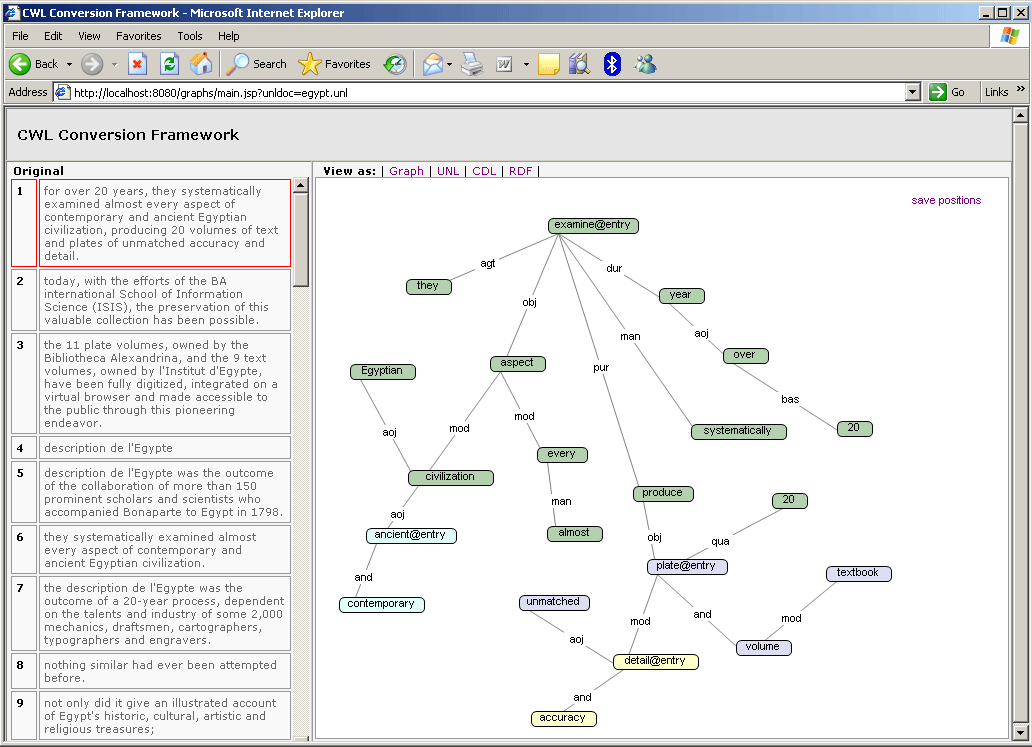The height and width of the screenshot is (747, 1032).
Task: Expand the Mail options dropdown arrow
Action: [450, 64]
